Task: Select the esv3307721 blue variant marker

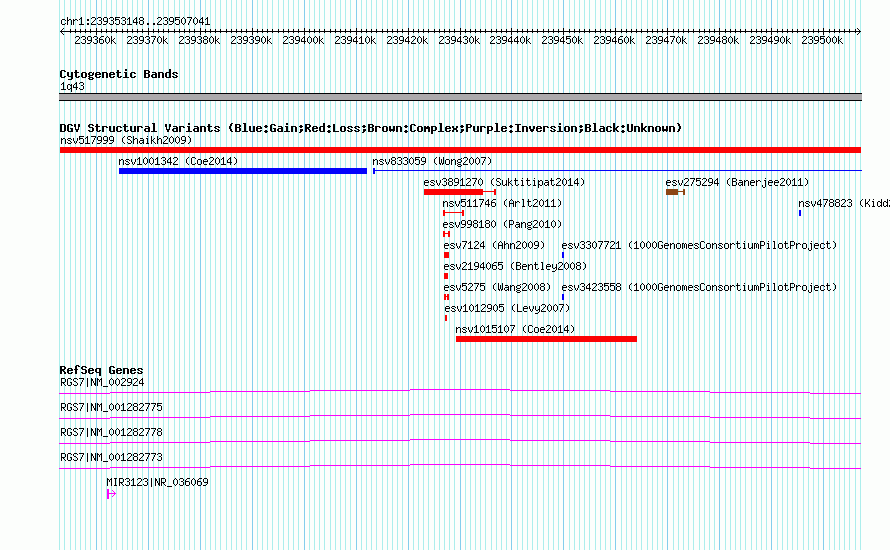Action: point(562,255)
